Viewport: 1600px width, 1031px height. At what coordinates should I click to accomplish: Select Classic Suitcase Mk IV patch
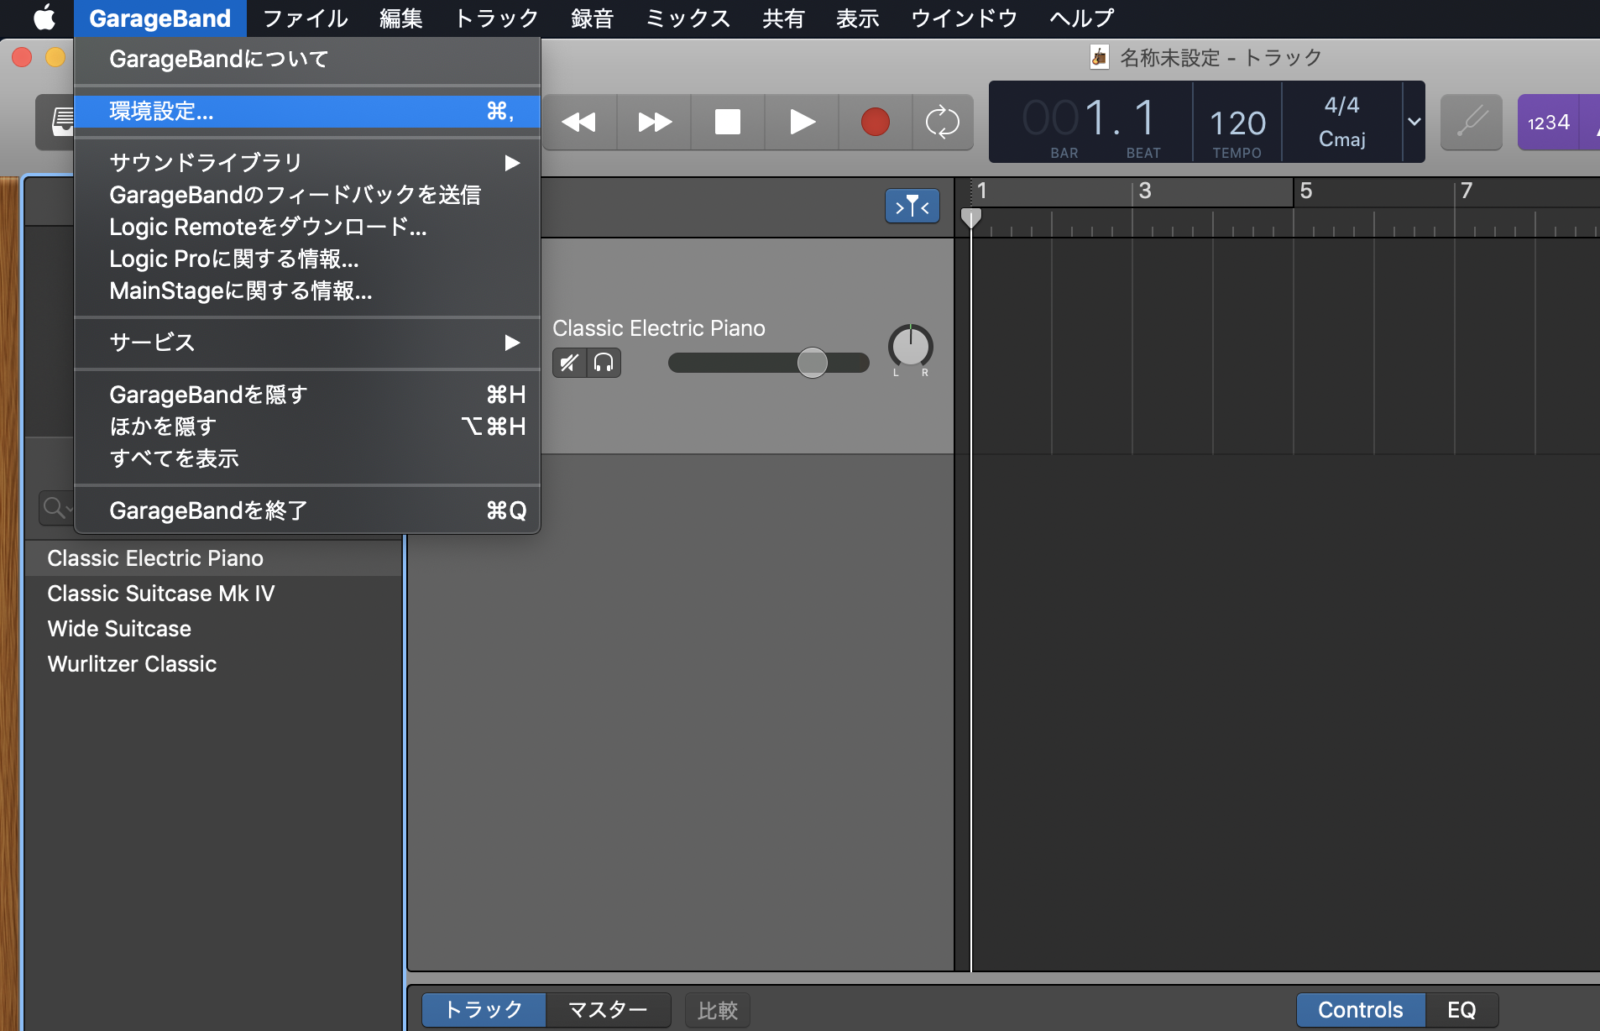[x=213, y=593]
